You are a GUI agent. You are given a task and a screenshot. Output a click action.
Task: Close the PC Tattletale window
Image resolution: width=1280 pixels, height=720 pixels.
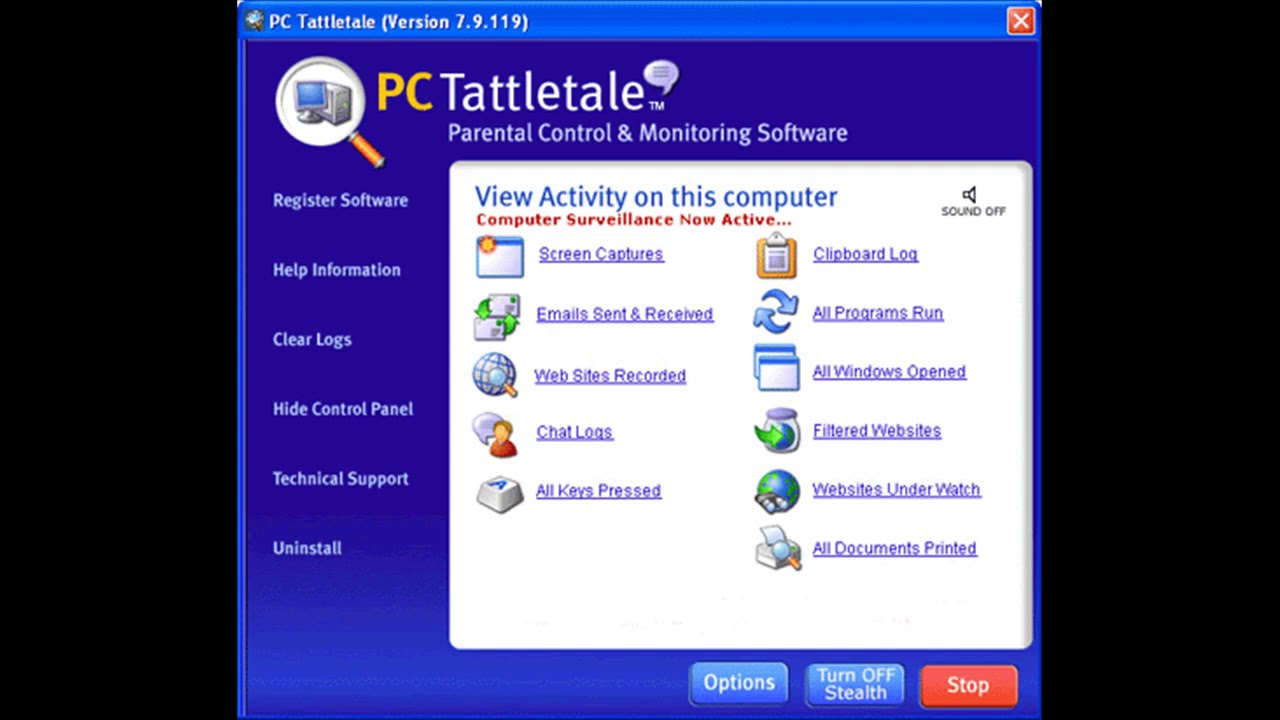[x=1020, y=21]
